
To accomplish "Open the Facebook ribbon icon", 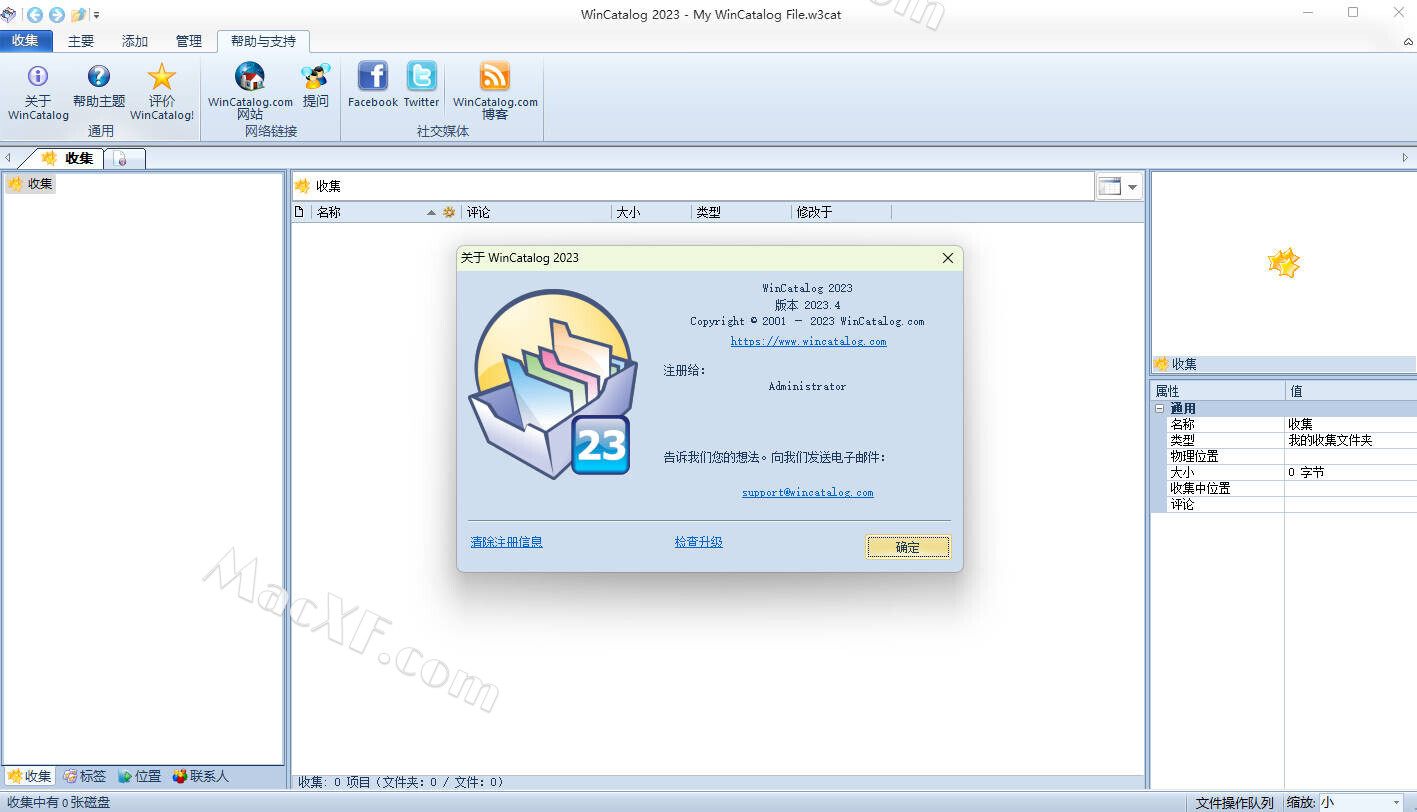I will 372,77.
